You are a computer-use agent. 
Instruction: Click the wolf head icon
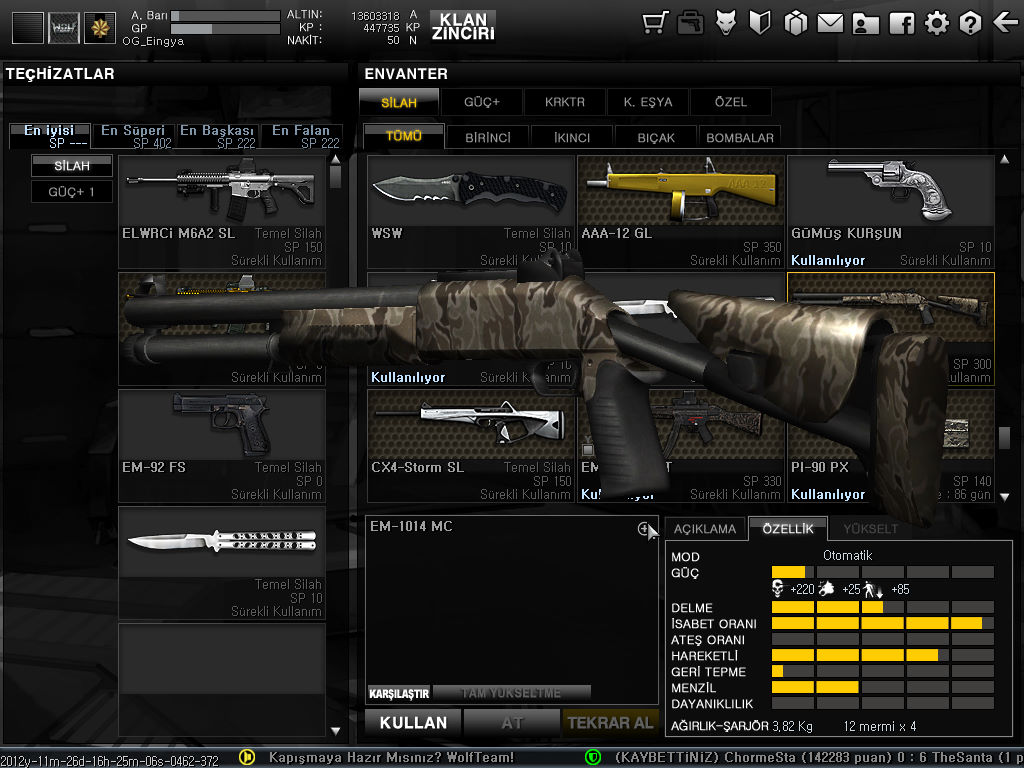click(726, 23)
